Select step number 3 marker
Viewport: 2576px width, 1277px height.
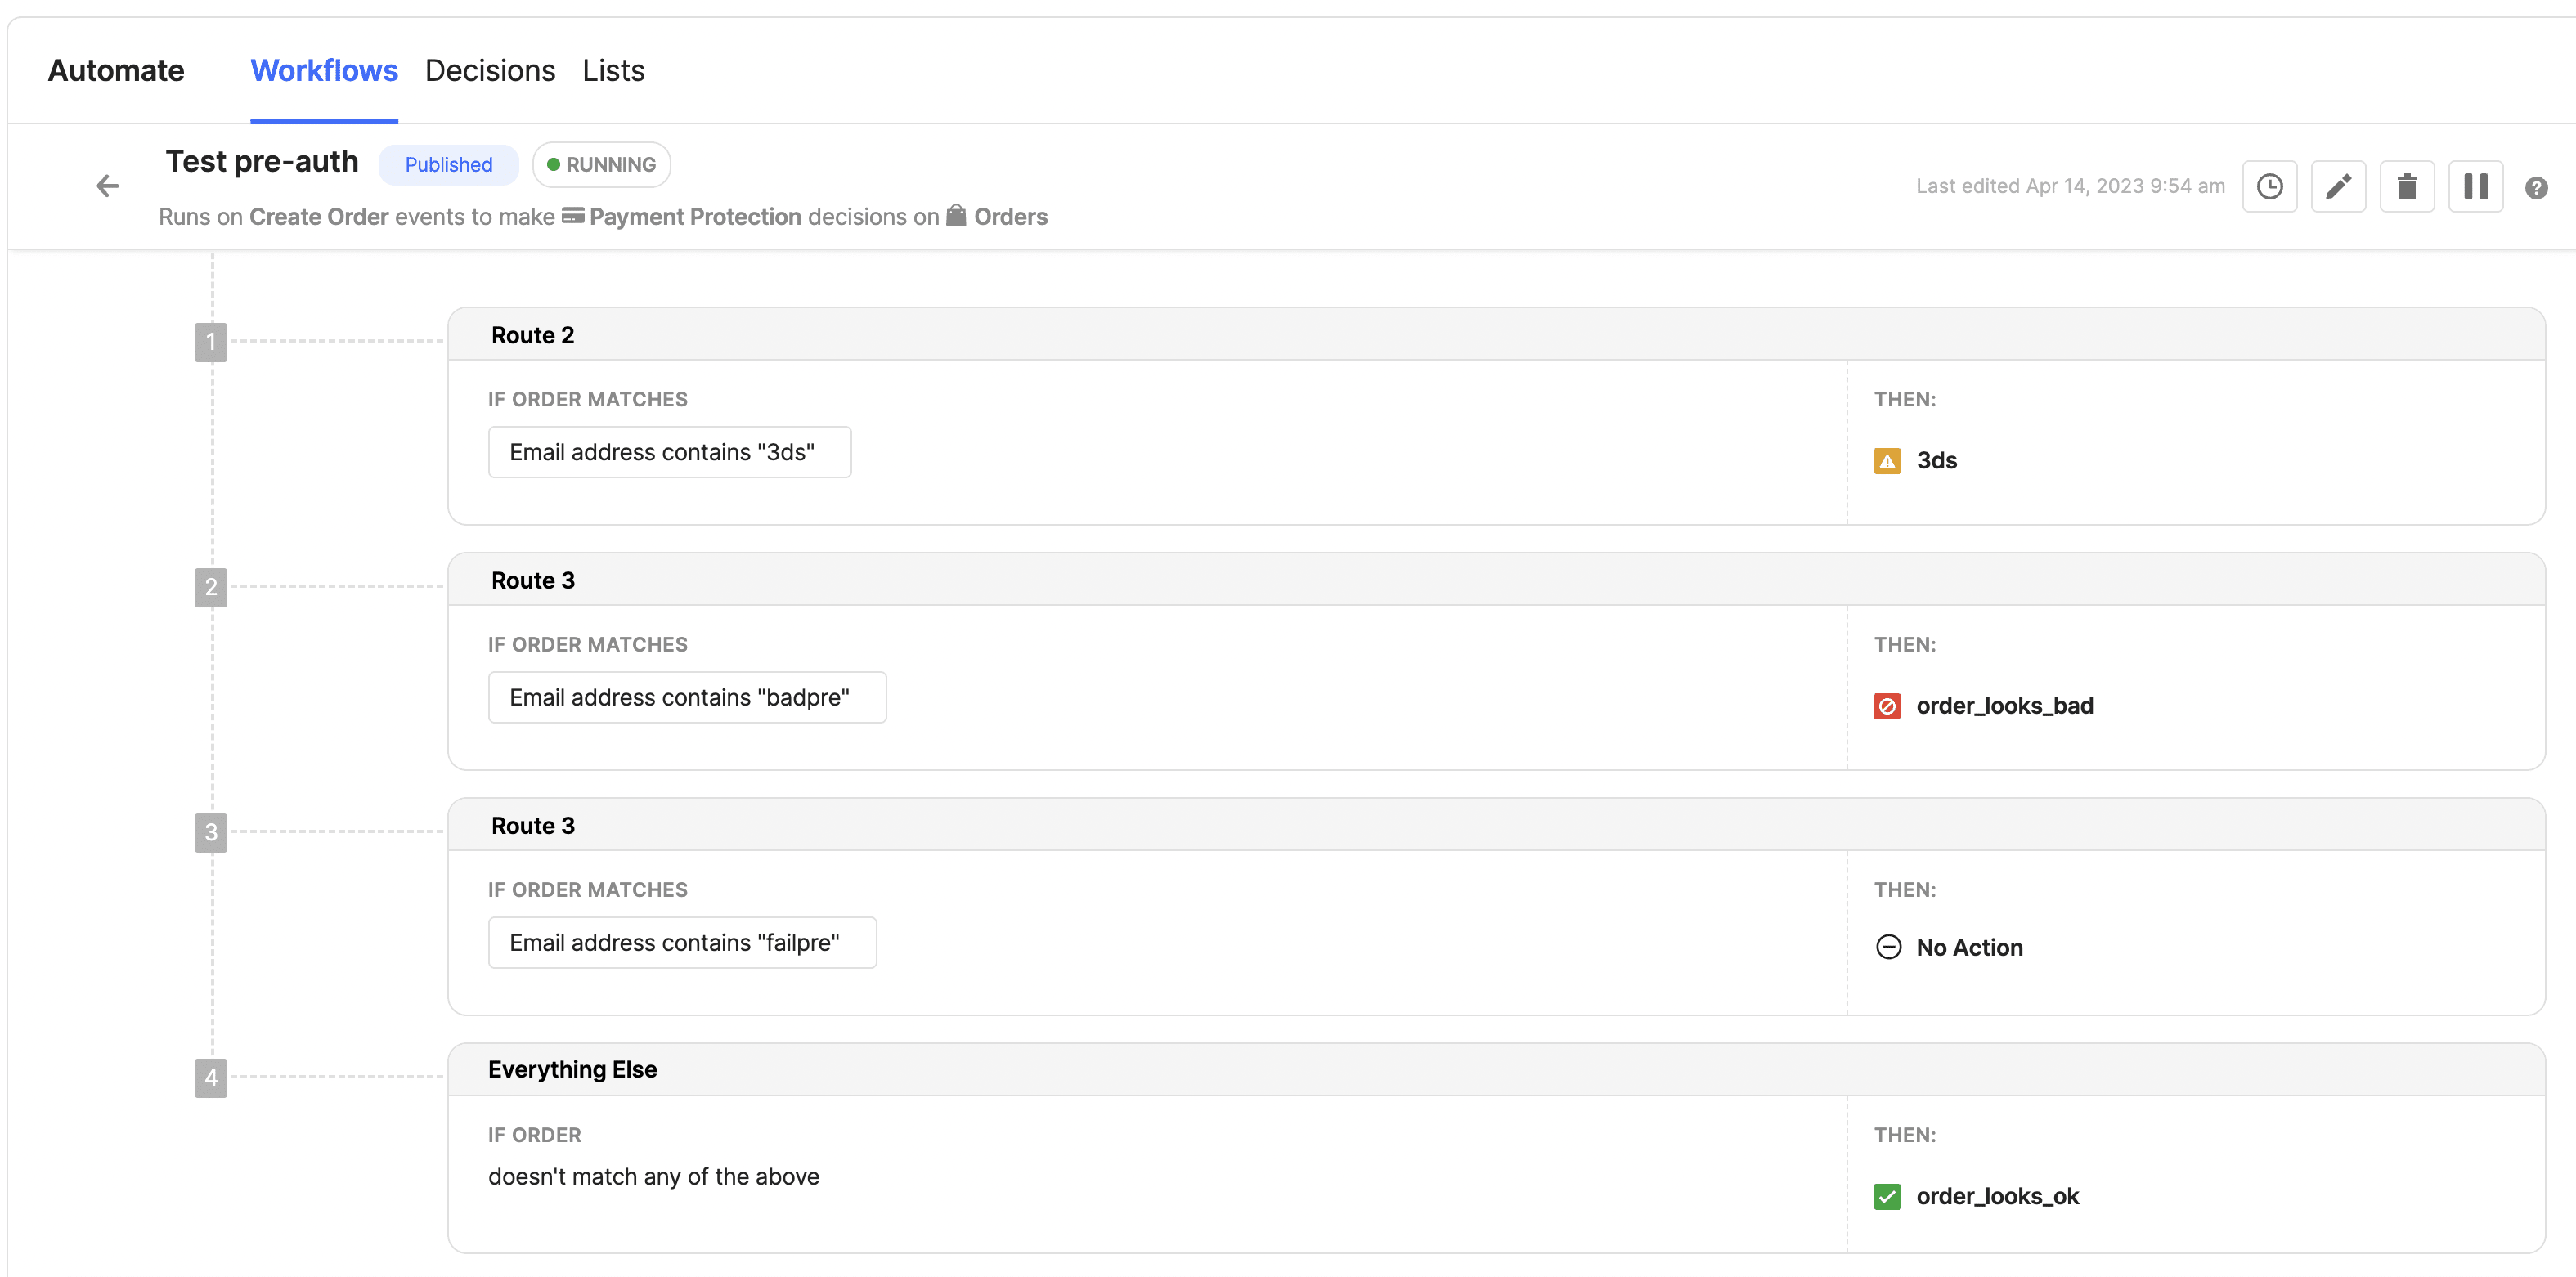210,832
